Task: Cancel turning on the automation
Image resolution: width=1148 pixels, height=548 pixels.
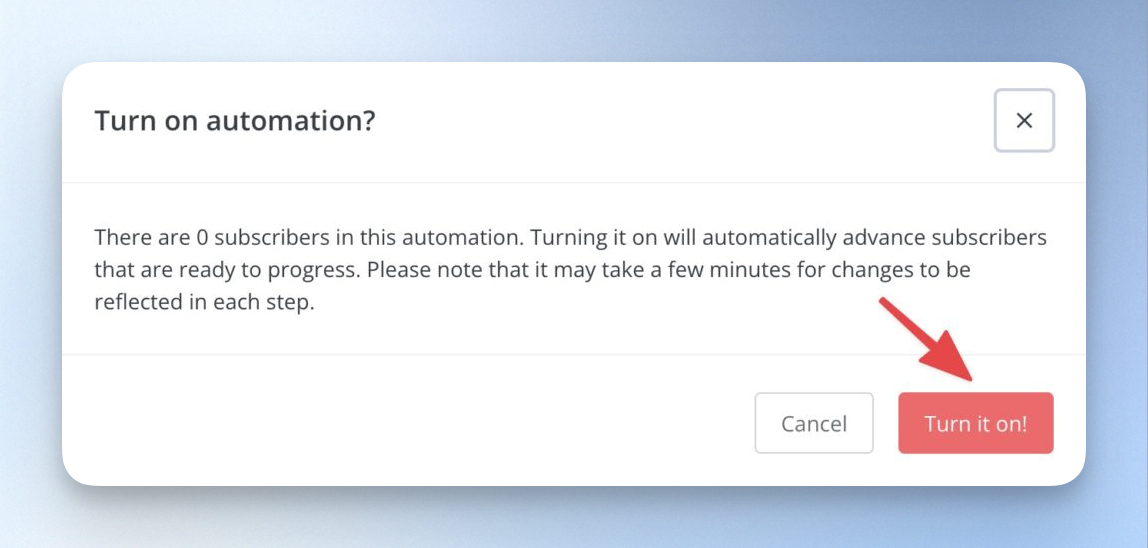Action: point(814,423)
